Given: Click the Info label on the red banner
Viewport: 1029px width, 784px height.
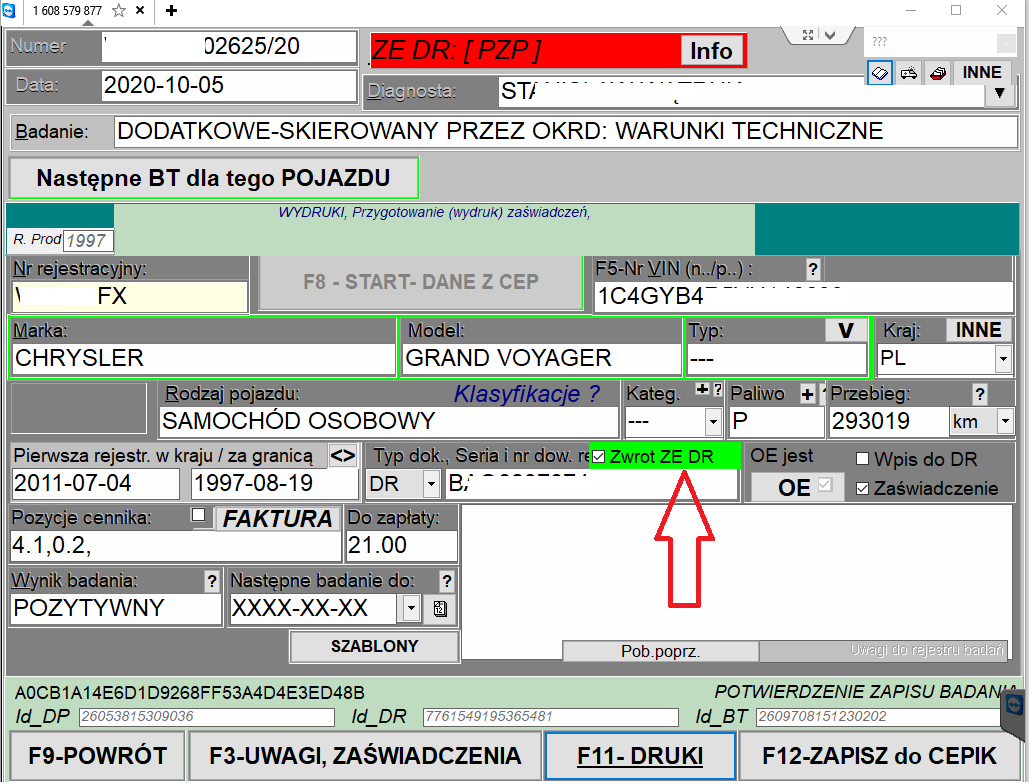Looking at the screenshot, I should [711, 50].
